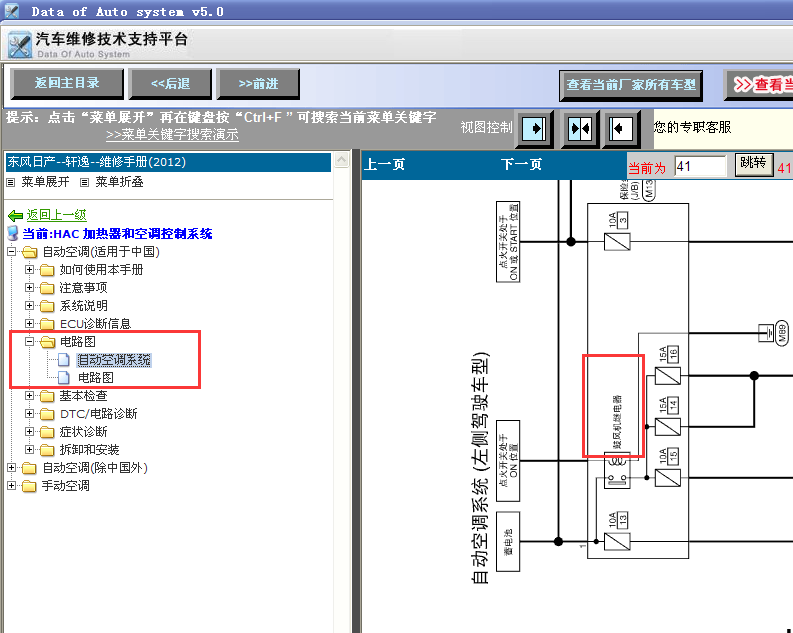Screen dimensions: 793x633
Task: Click 菜单展开 to expand menu
Action: click(45, 182)
